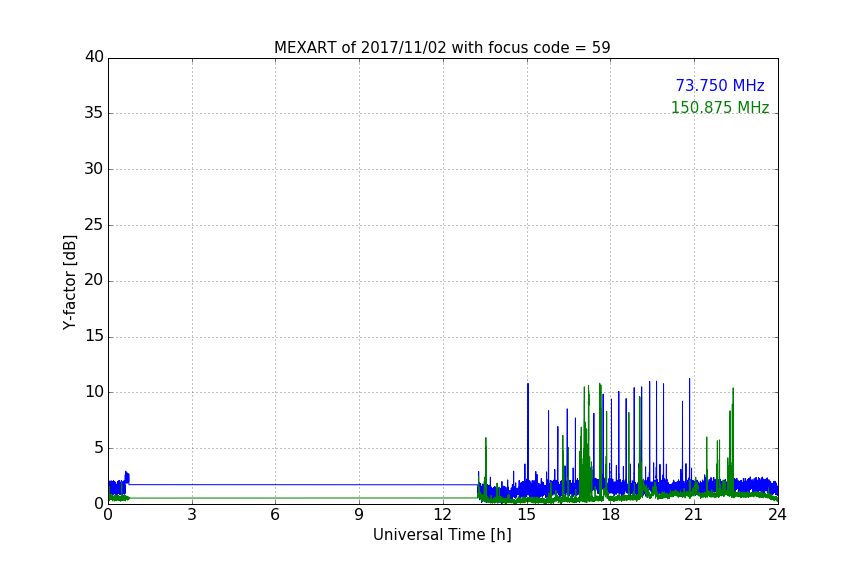This screenshot has width=864, height=576.
Task: Select the green 150.875 MHz legend label
Action: (720, 107)
